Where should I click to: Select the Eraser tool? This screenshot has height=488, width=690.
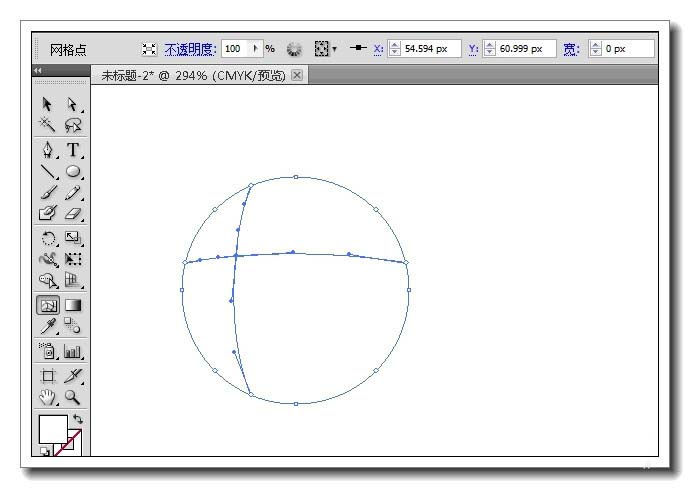(x=73, y=214)
